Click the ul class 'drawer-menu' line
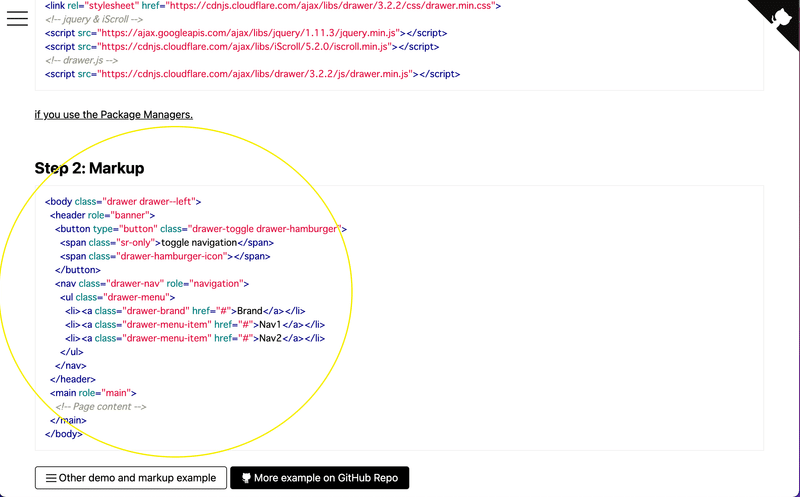This screenshot has height=497, width=800. click(x=118, y=297)
